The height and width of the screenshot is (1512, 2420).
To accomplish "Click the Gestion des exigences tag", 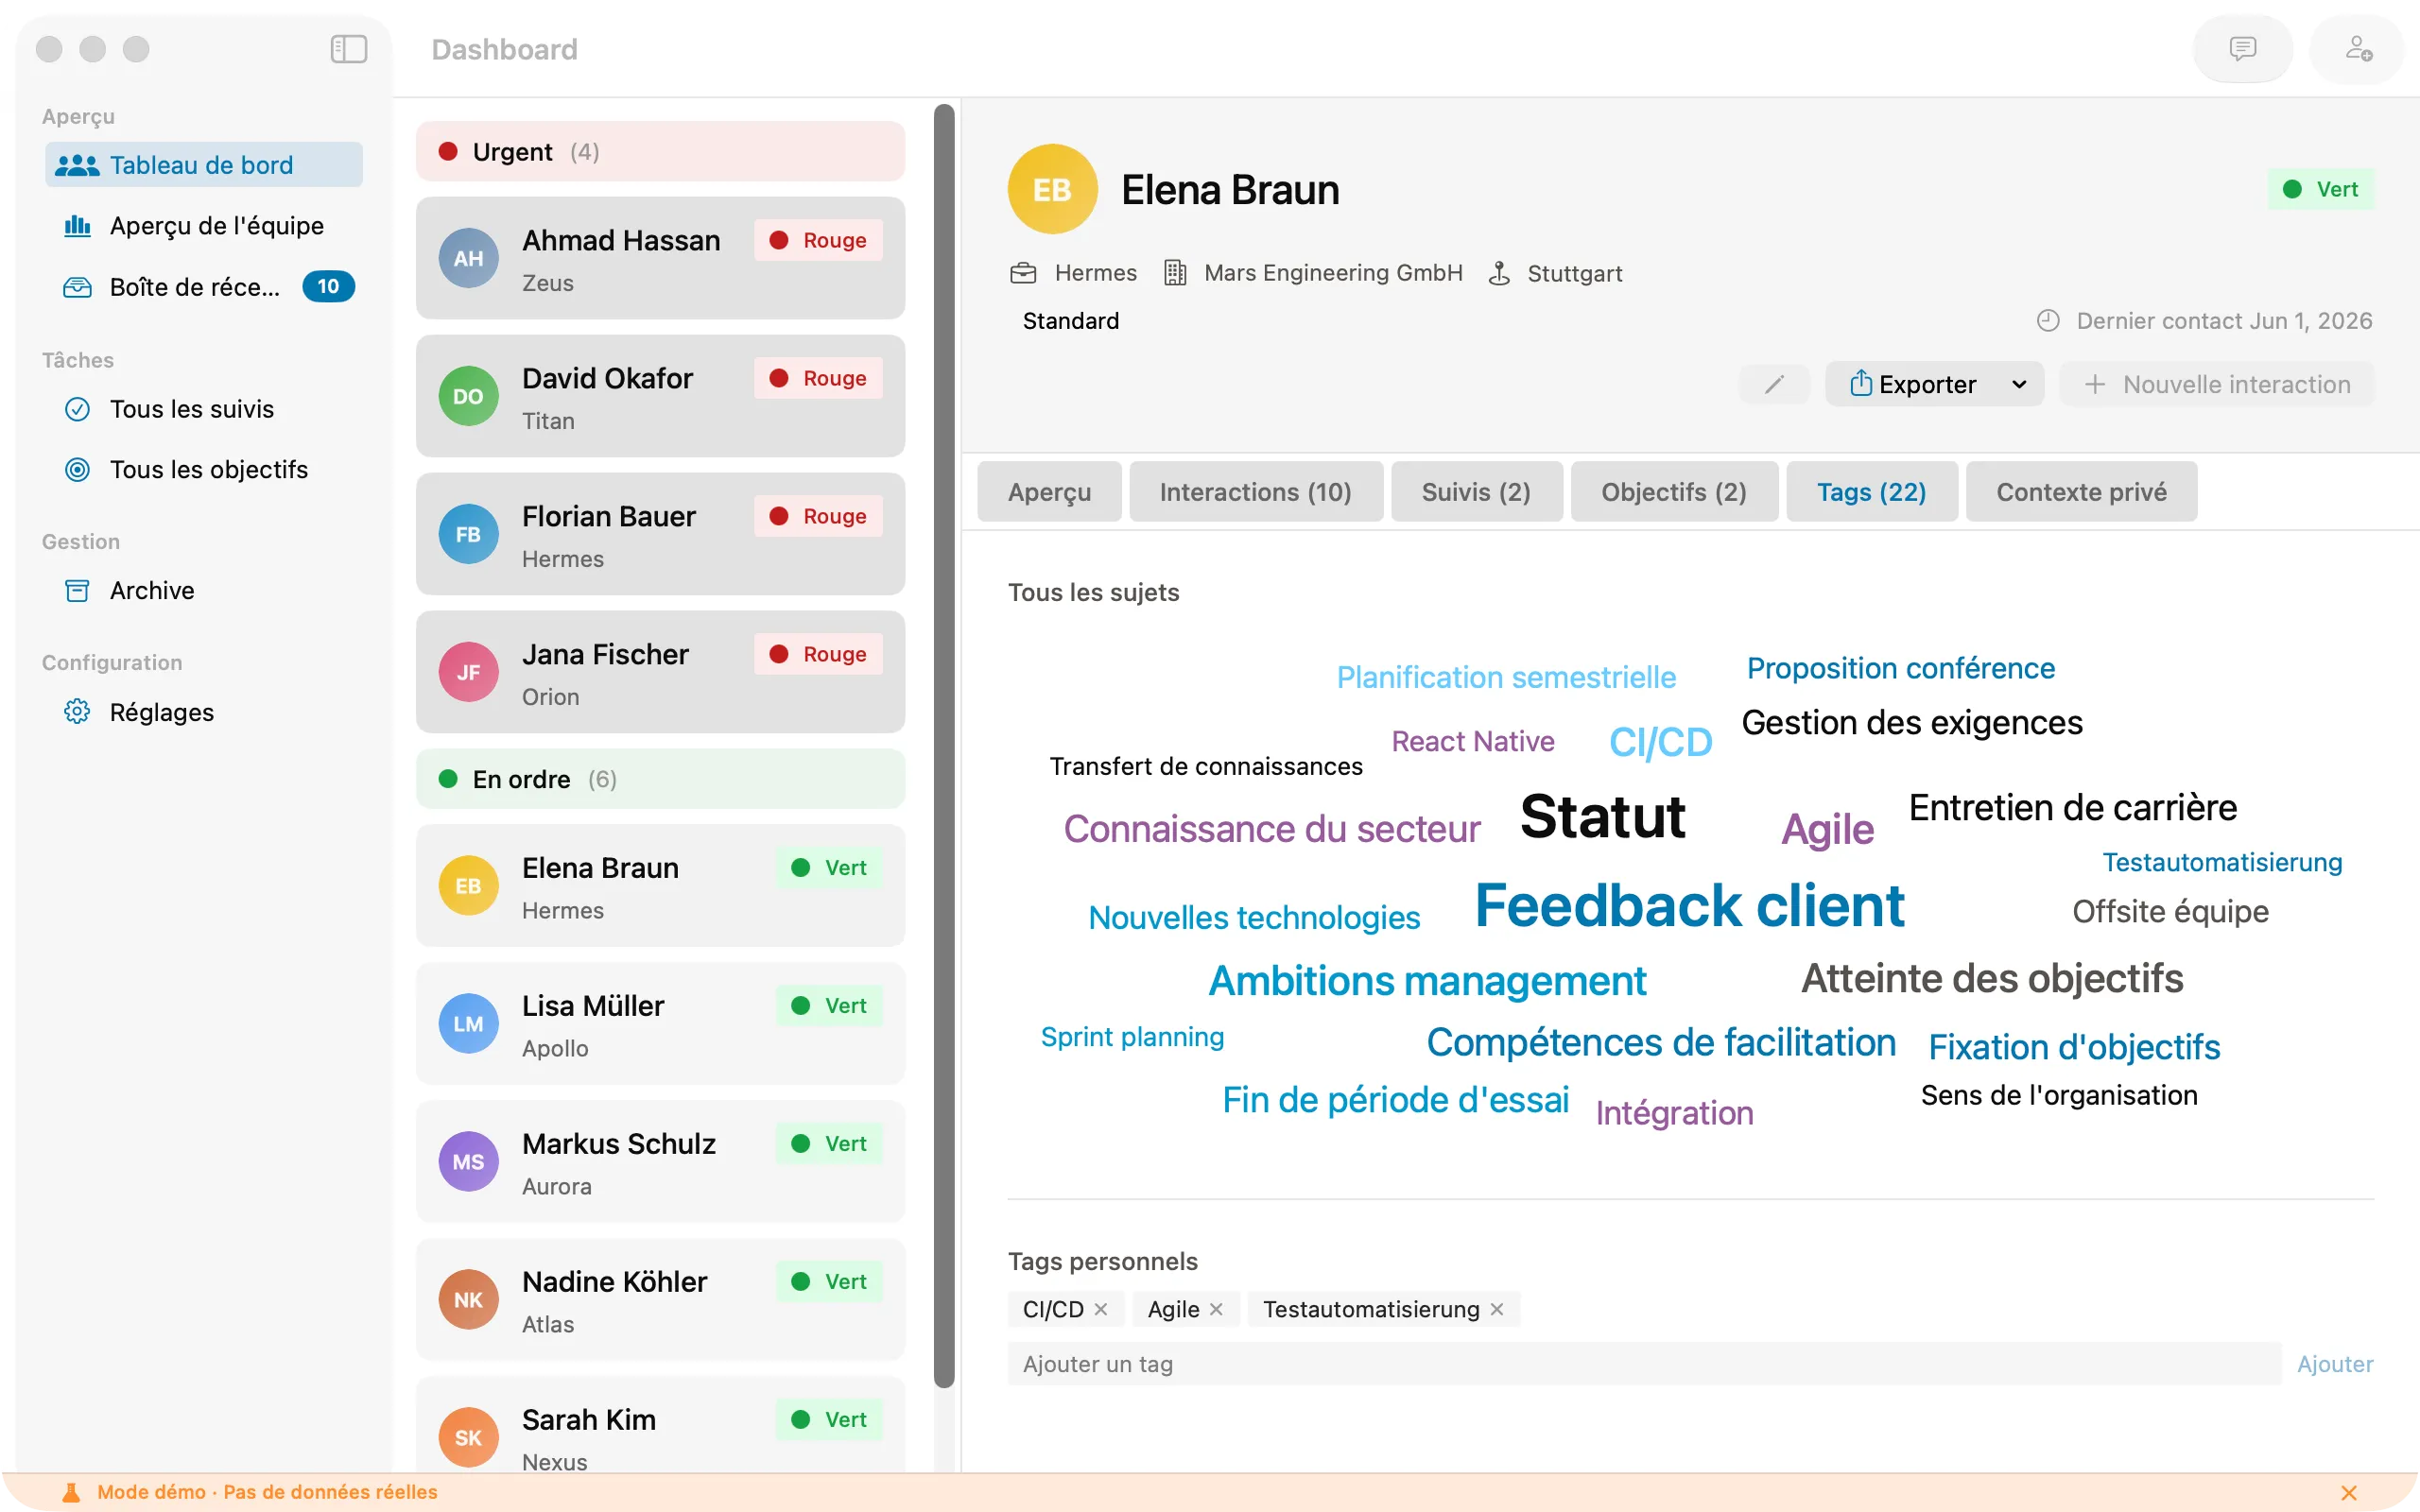I will (1912, 722).
